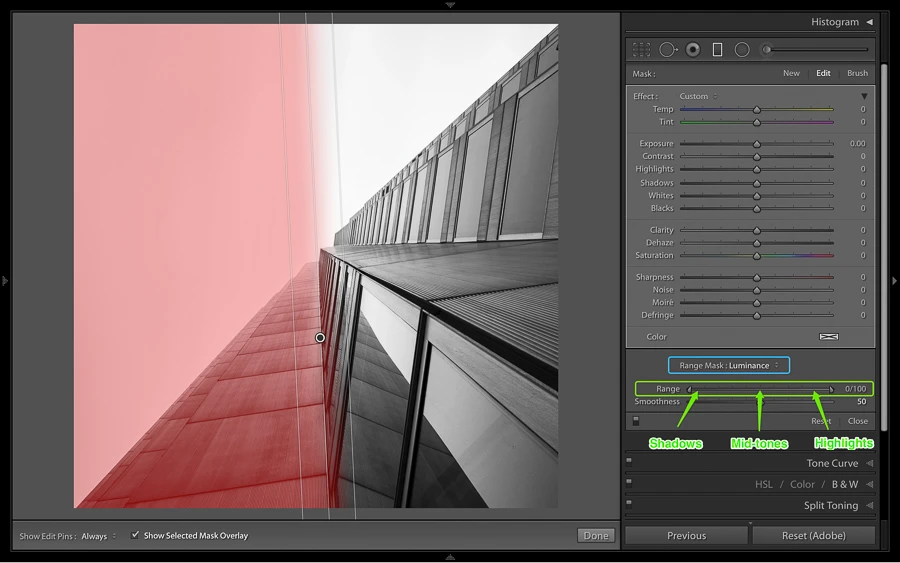Toggle the HSL / Color / B&W panel switch
900x563 pixels.
pos(629,482)
